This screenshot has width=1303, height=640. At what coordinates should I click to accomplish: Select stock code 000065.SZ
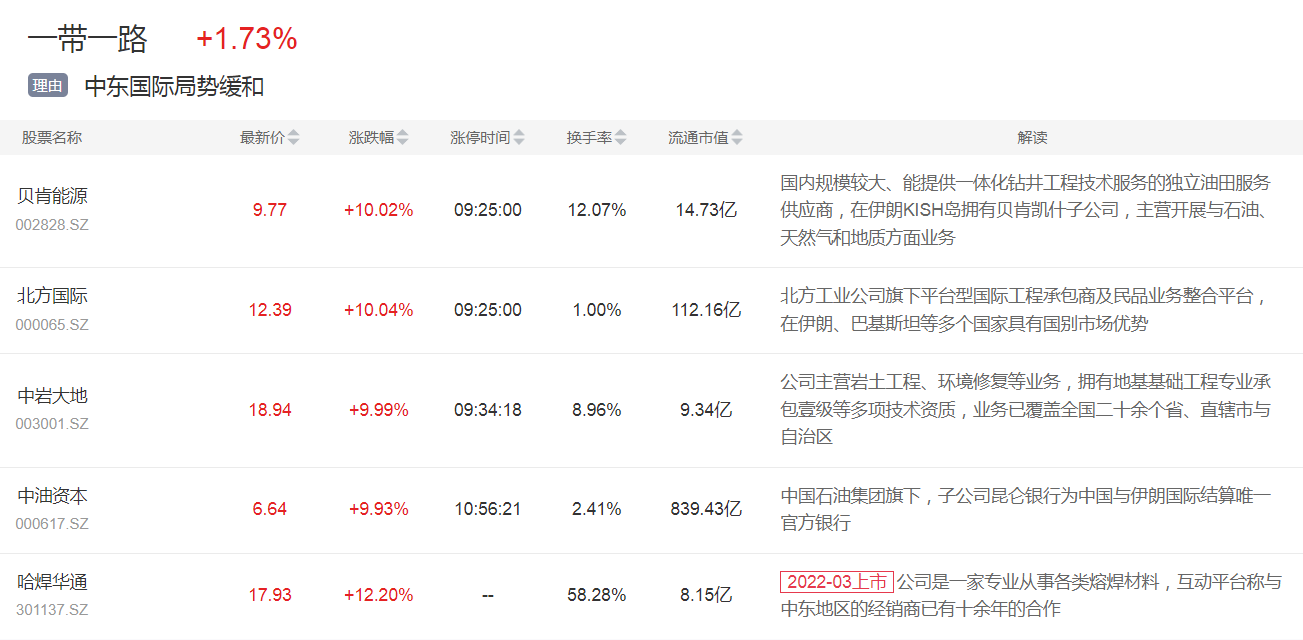[x=52, y=325]
